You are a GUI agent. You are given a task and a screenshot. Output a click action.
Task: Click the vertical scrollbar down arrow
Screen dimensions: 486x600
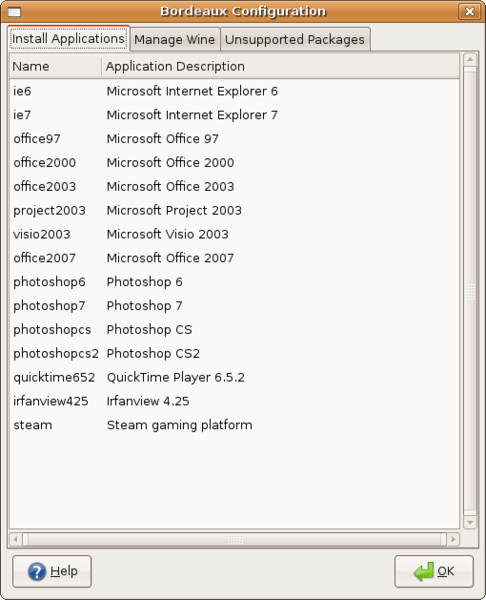(x=470, y=522)
